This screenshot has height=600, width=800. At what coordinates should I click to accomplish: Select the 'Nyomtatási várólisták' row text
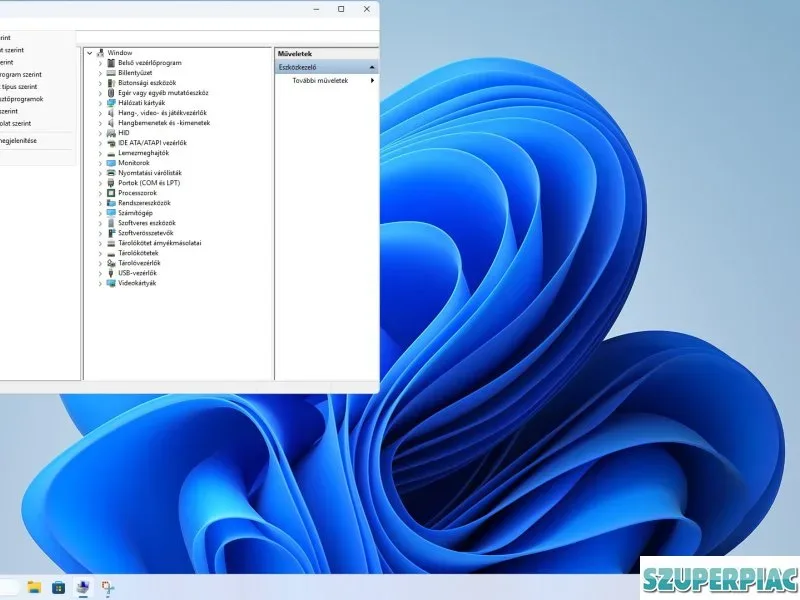149,173
